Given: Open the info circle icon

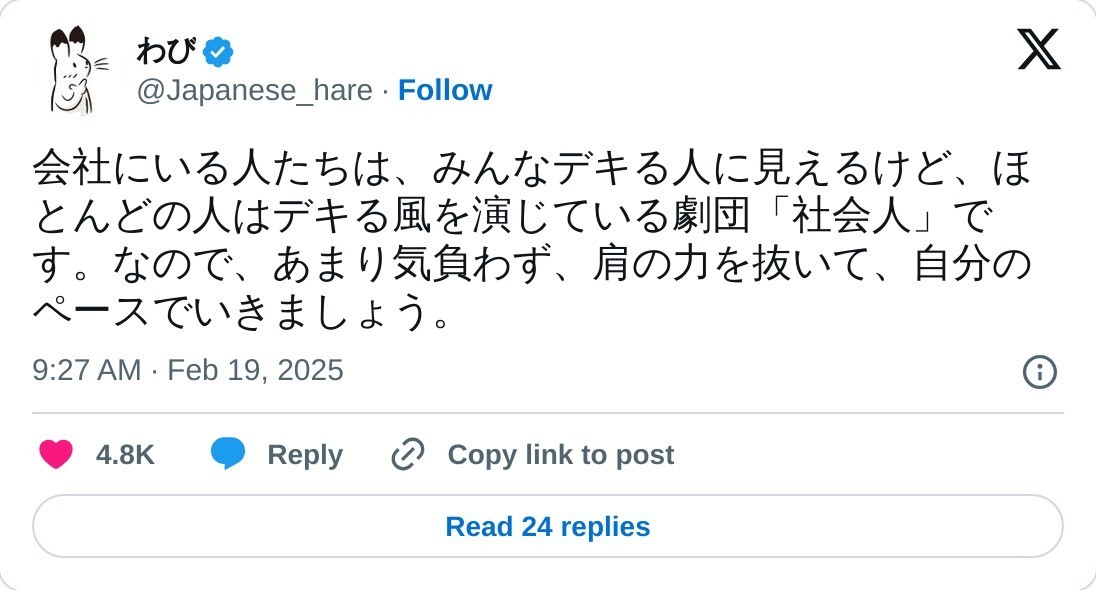Looking at the screenshot, I should click(x=1039, y=372).
